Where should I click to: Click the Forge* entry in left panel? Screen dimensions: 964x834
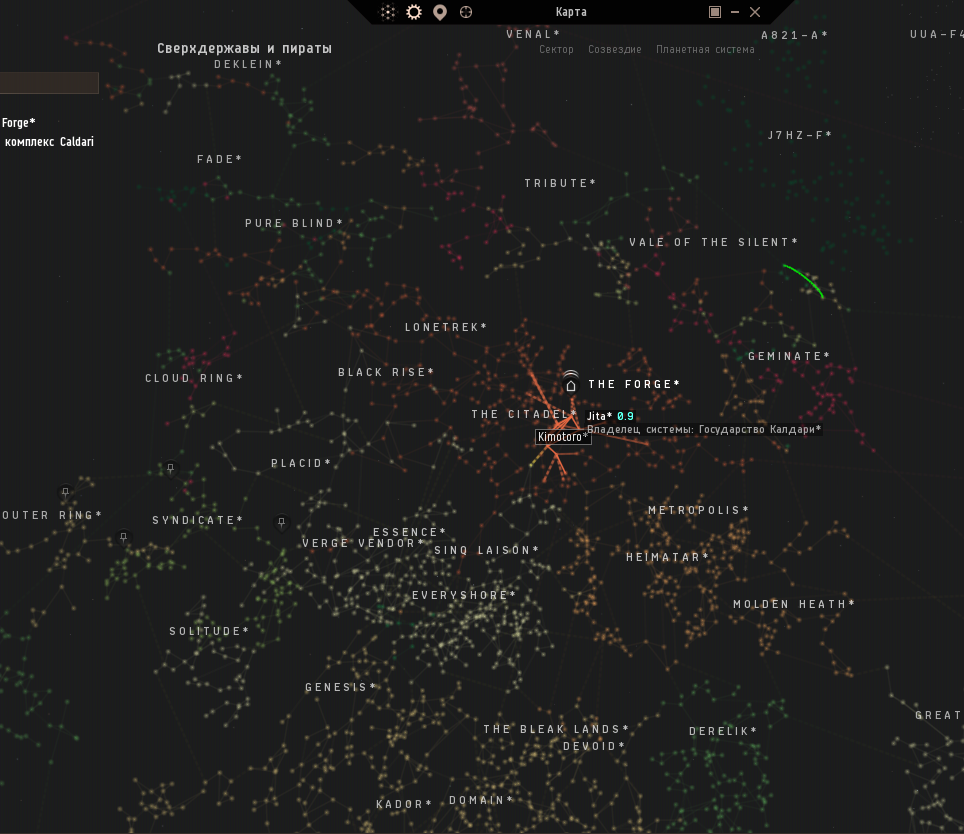pos(18,123)
